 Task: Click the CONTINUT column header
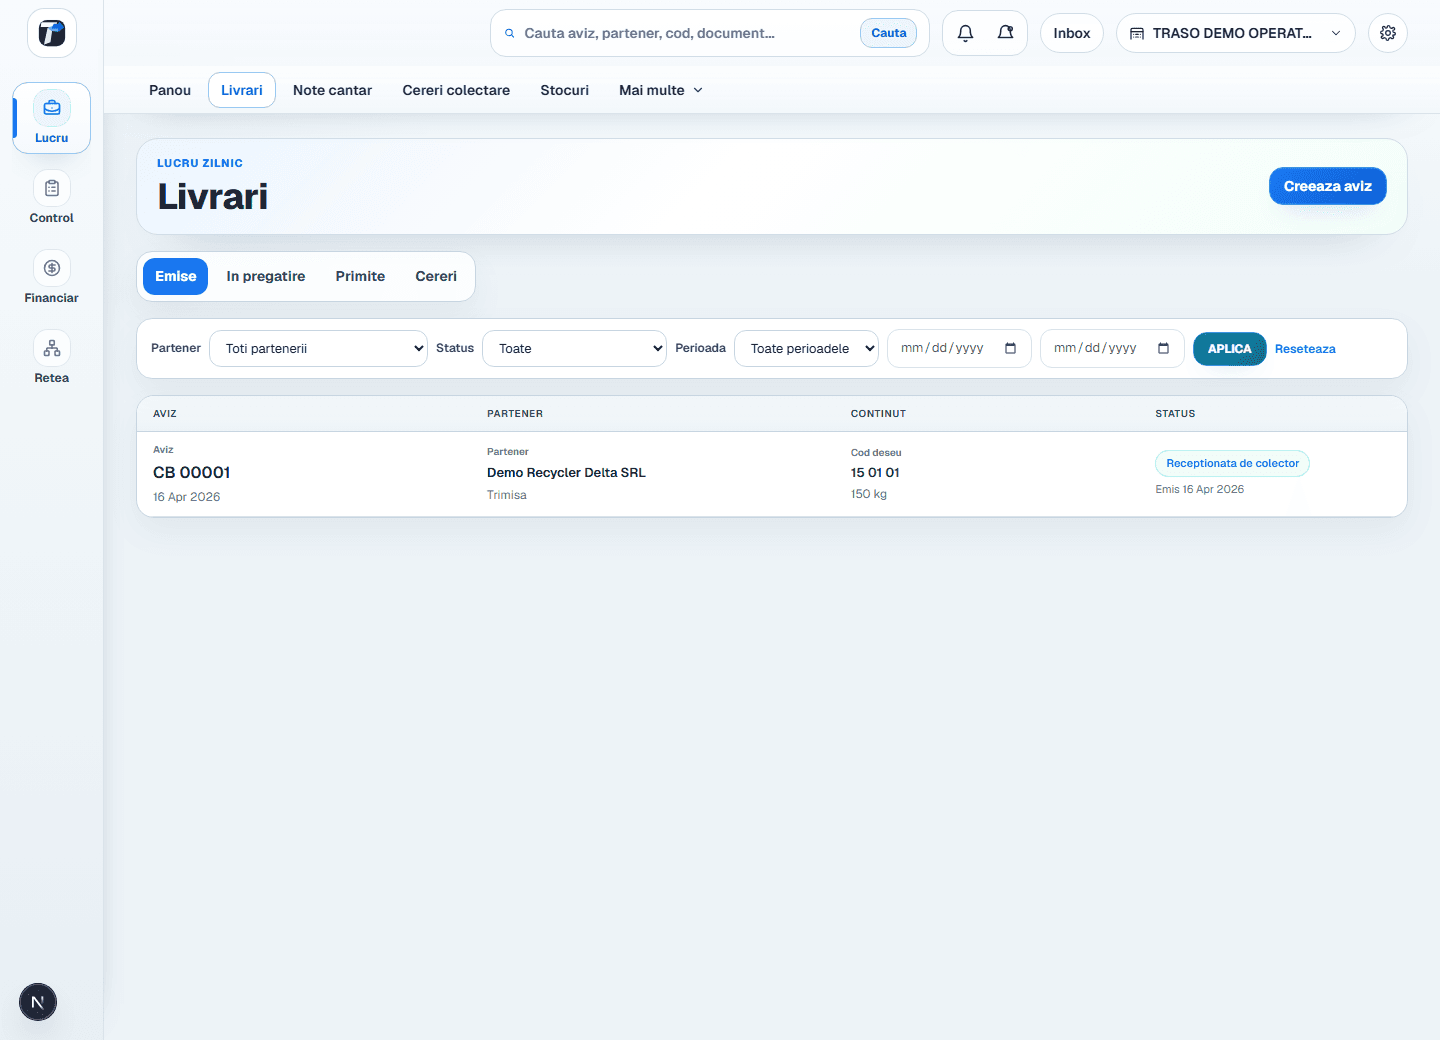click(x=878, y=413)
